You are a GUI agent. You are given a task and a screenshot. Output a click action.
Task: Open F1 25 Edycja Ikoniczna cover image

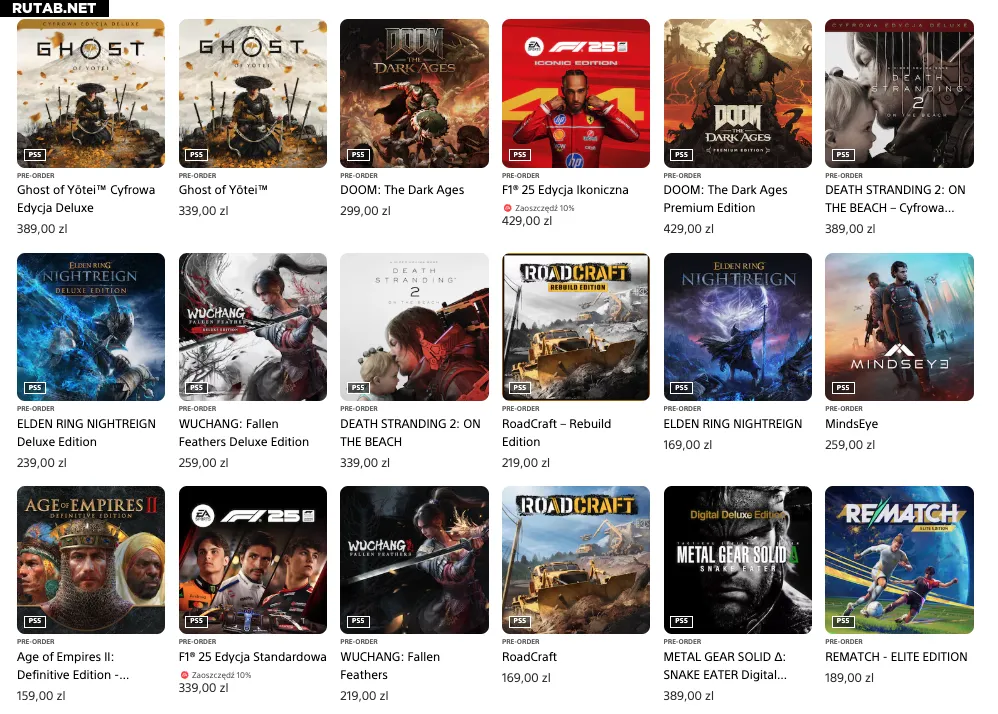[576, 94]
